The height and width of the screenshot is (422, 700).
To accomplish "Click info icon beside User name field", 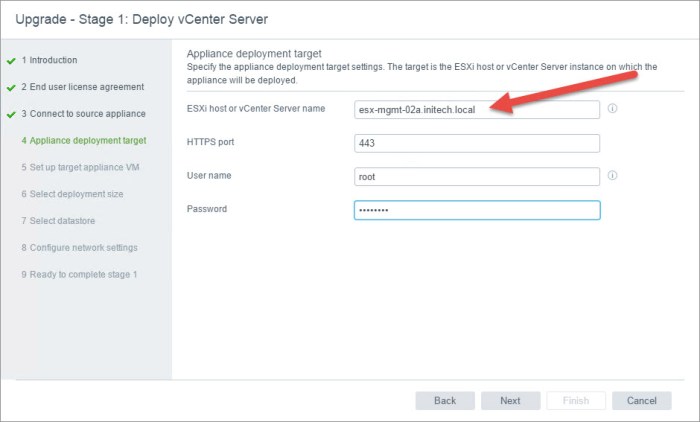I will click(x=612, y=175).
